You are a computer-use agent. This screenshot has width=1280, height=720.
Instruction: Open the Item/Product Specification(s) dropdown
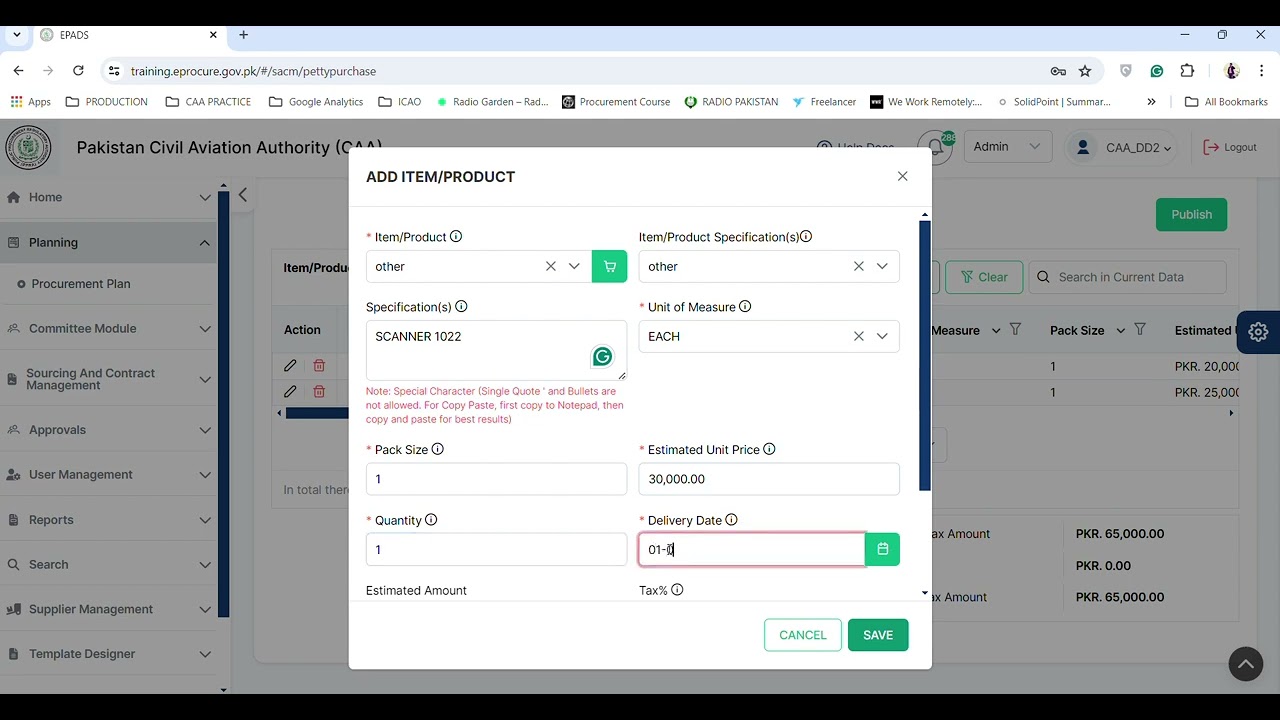coord(882,266)
